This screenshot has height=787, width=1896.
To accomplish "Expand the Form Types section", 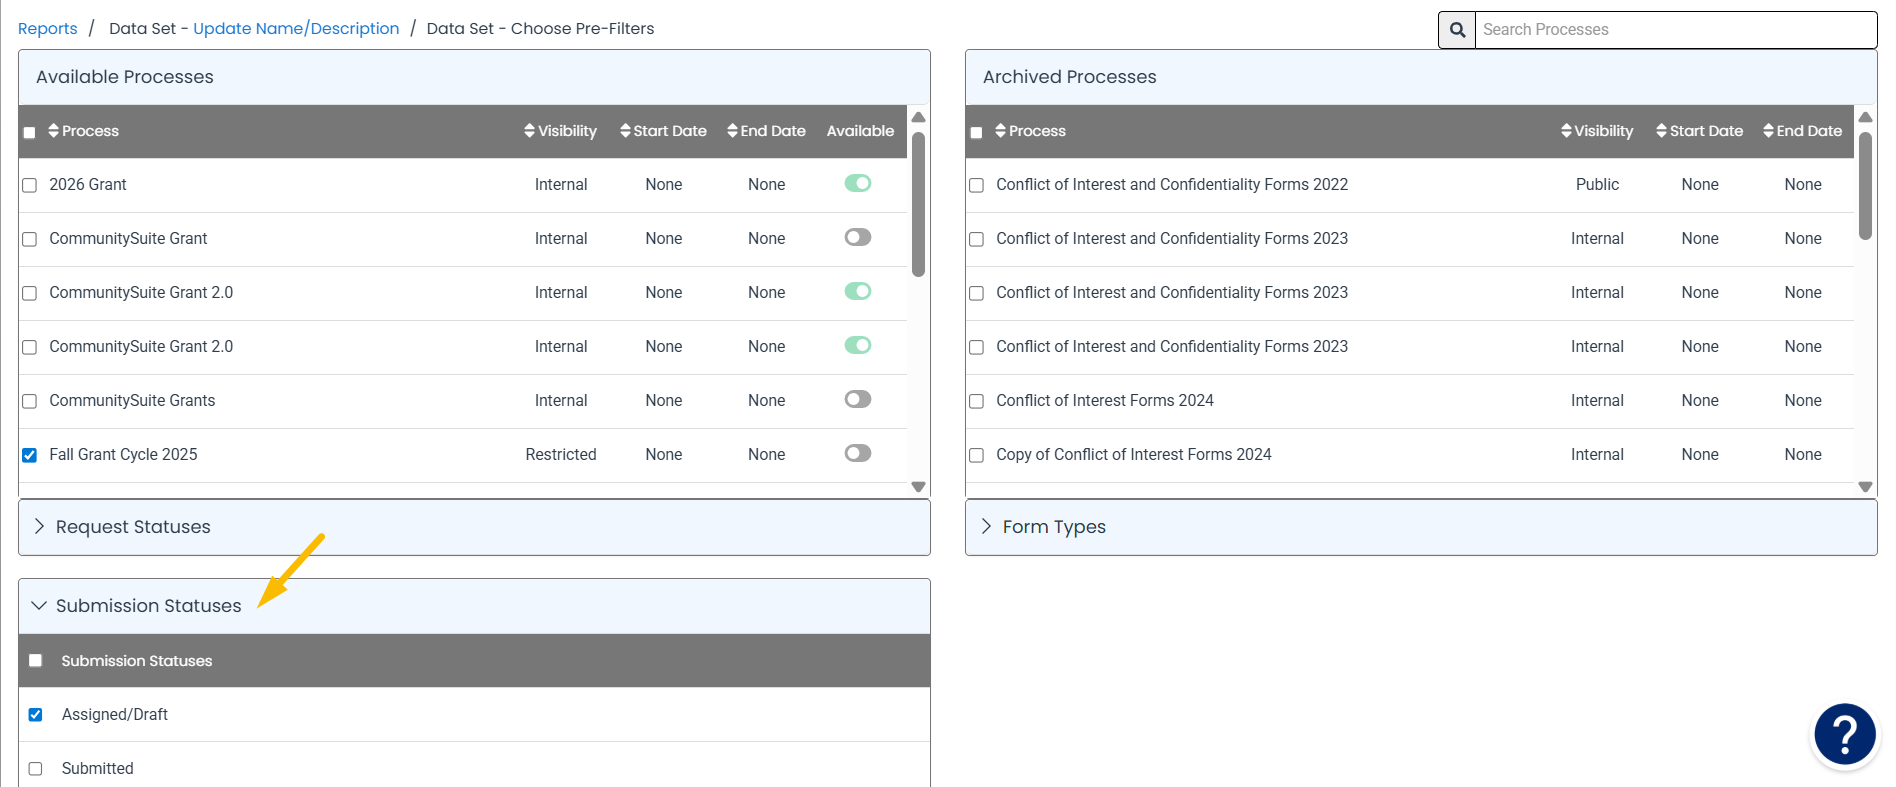I will click(1421, 527).
